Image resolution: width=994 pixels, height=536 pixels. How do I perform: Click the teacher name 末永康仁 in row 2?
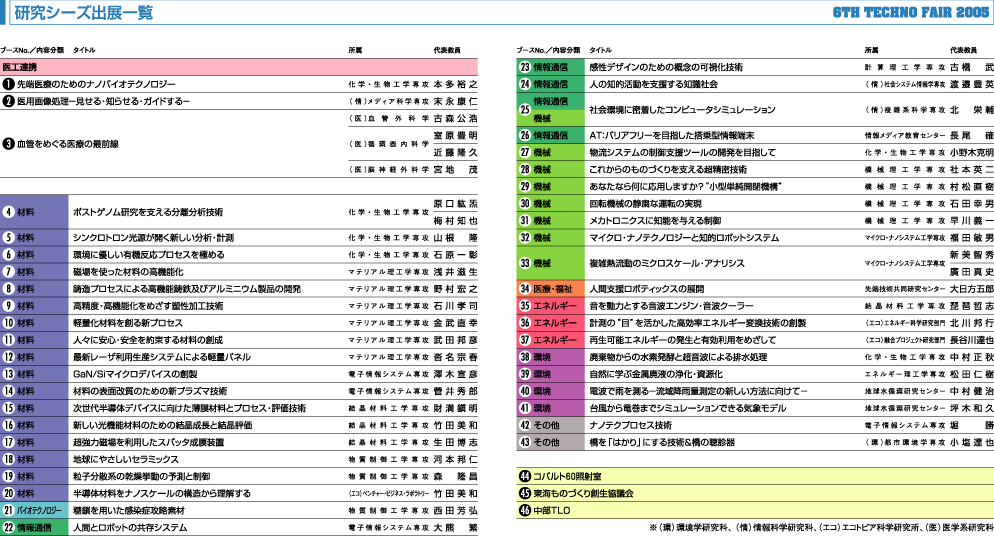point(455,101)
